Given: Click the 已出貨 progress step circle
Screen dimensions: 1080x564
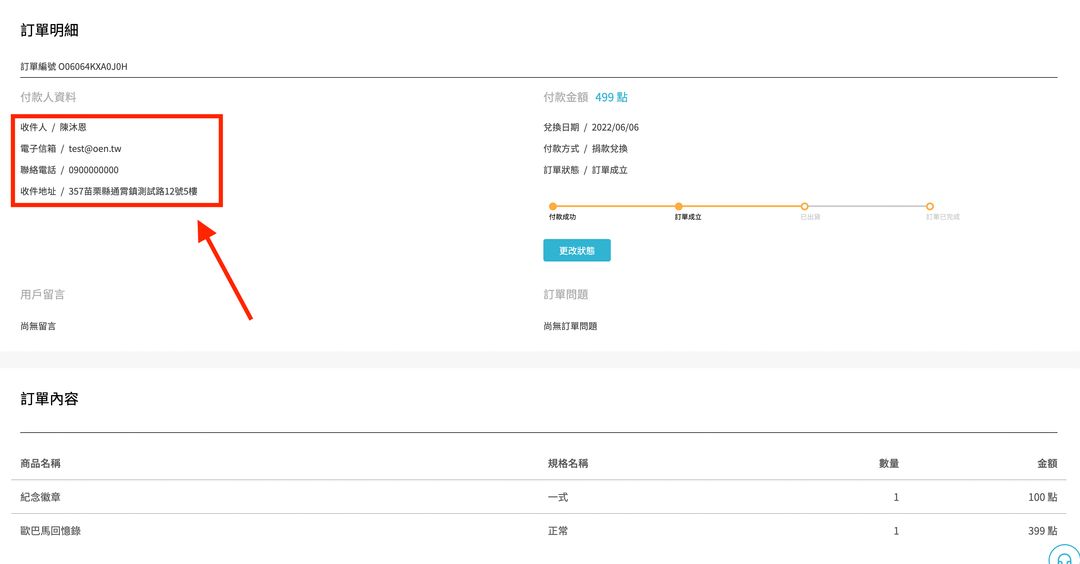Looking at the screenshot, I should click(804, 207).
